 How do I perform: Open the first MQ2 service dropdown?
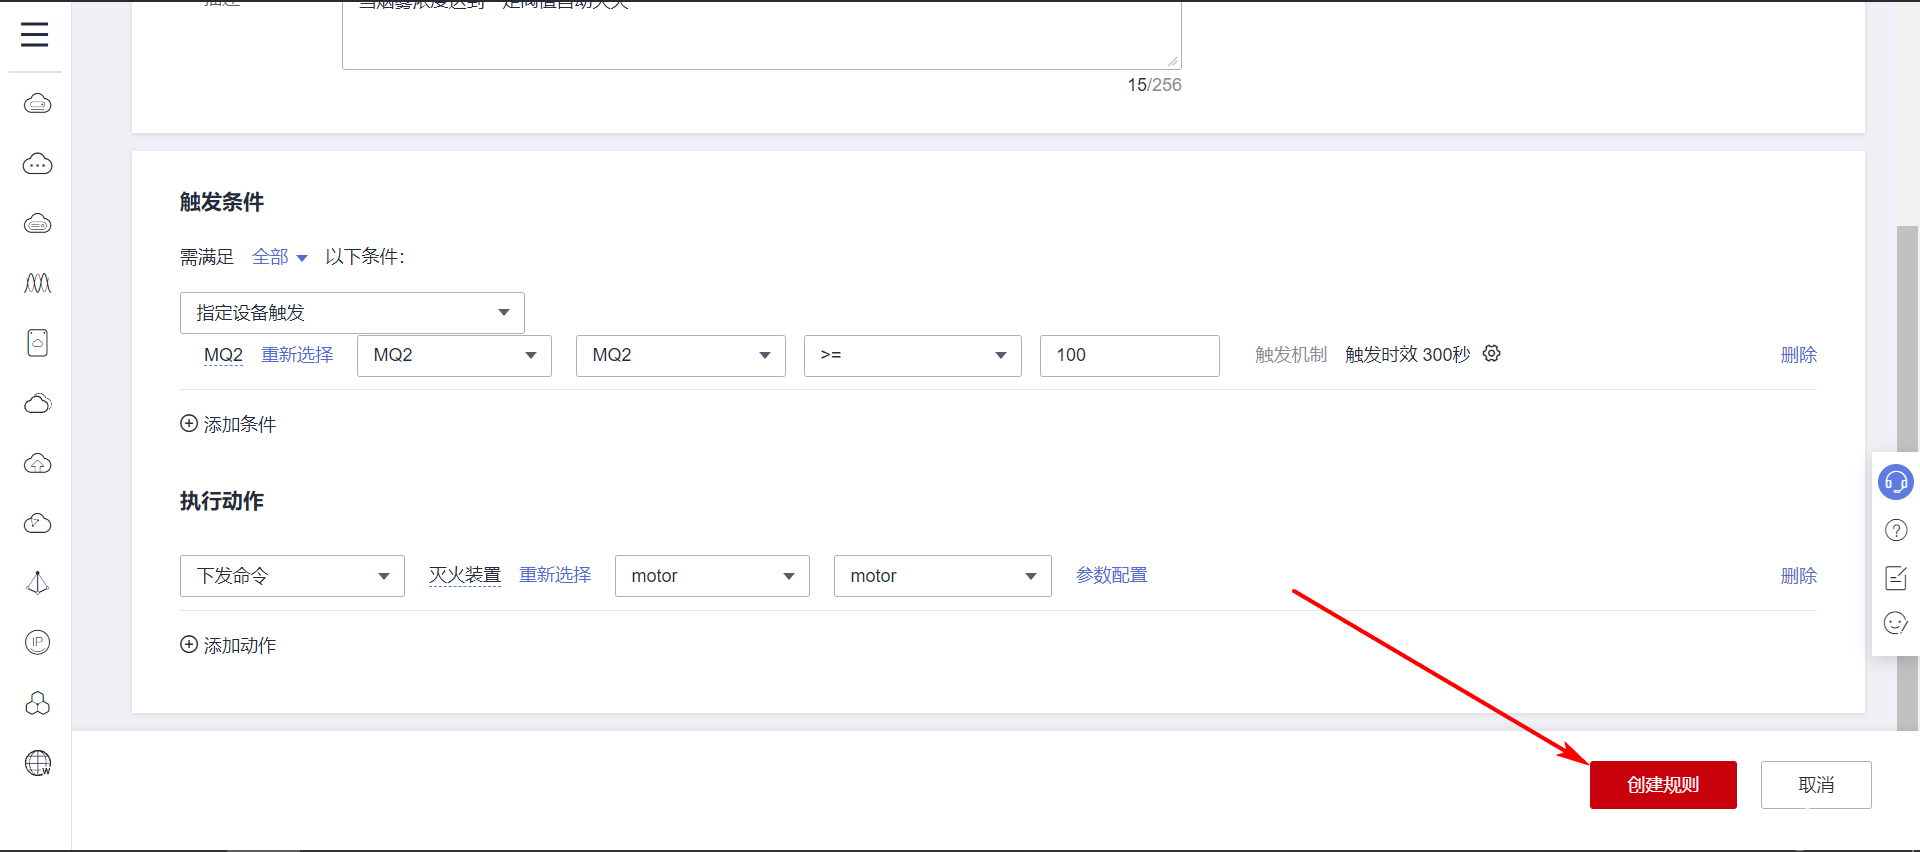point(454,356)
